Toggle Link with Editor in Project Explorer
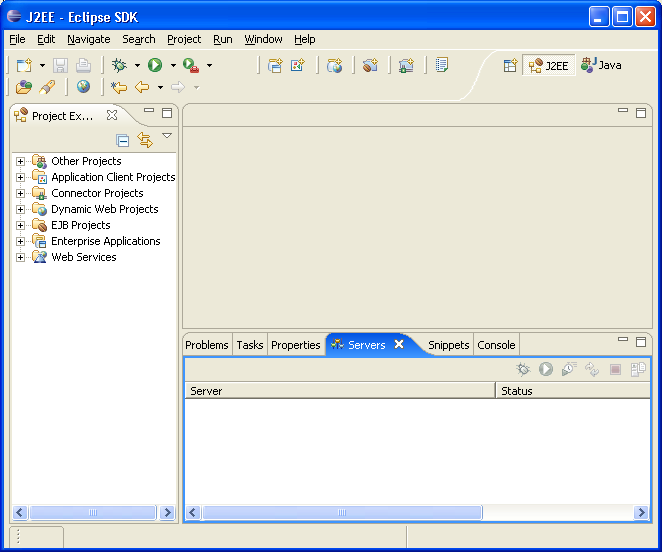The image size is (662, 552). pos(145,140)
